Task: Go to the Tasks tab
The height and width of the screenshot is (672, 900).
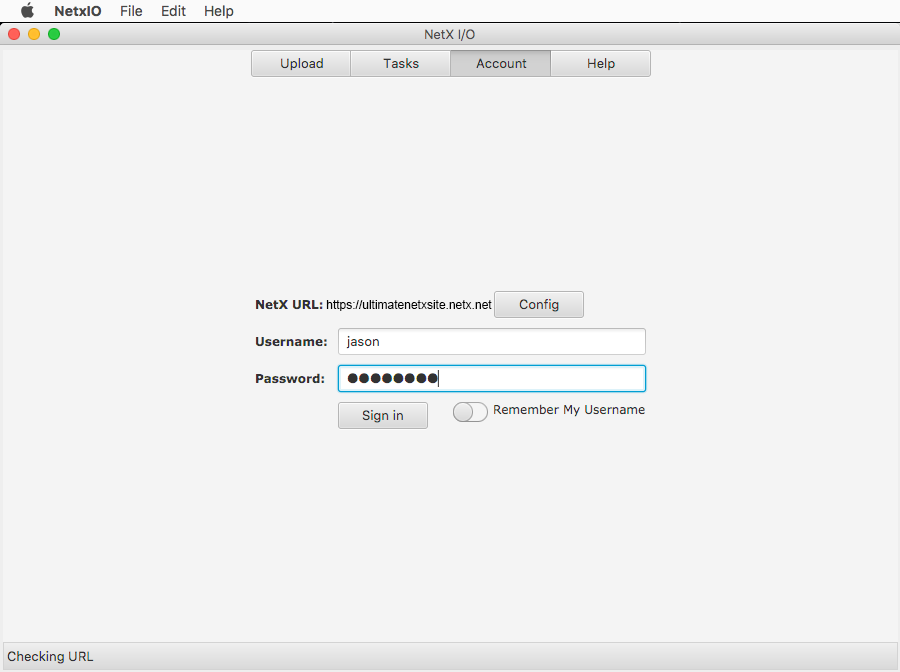Action: 401,63
